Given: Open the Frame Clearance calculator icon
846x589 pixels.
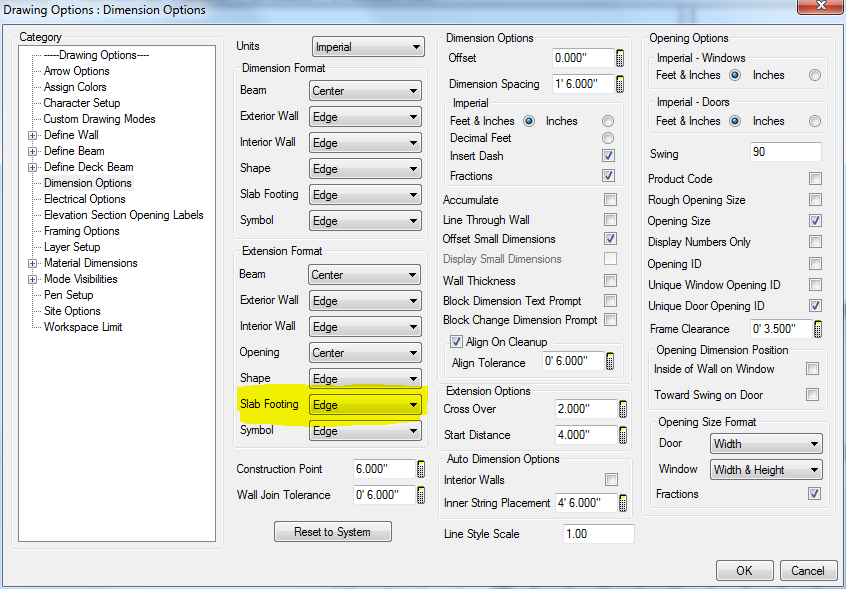Looking at the screenshot, I should click(818, 328).
